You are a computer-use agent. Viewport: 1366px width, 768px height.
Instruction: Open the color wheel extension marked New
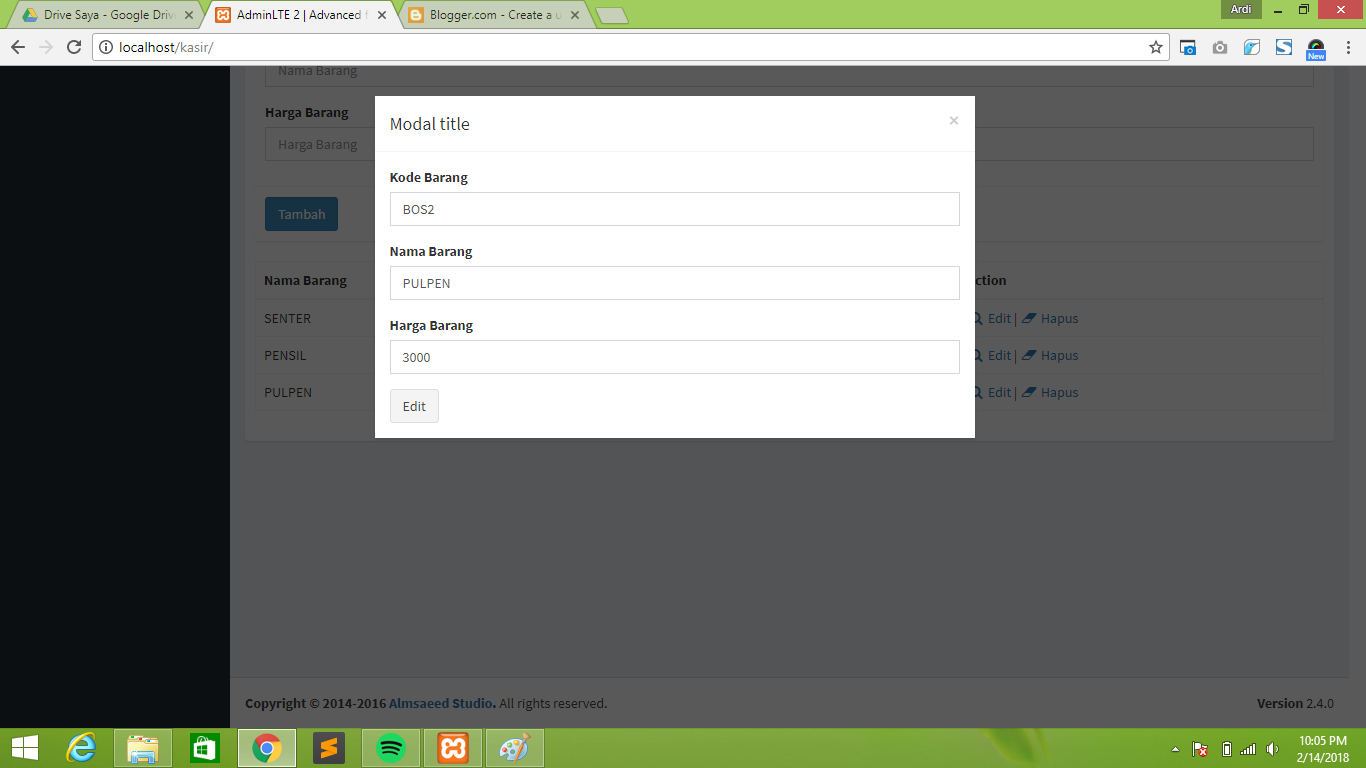click(x=1315, y=46)
